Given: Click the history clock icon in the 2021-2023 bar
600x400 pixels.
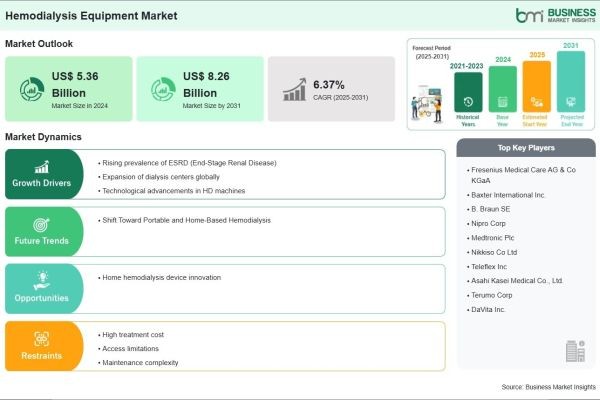Looking at the screenshot, I should click(468, 102).
